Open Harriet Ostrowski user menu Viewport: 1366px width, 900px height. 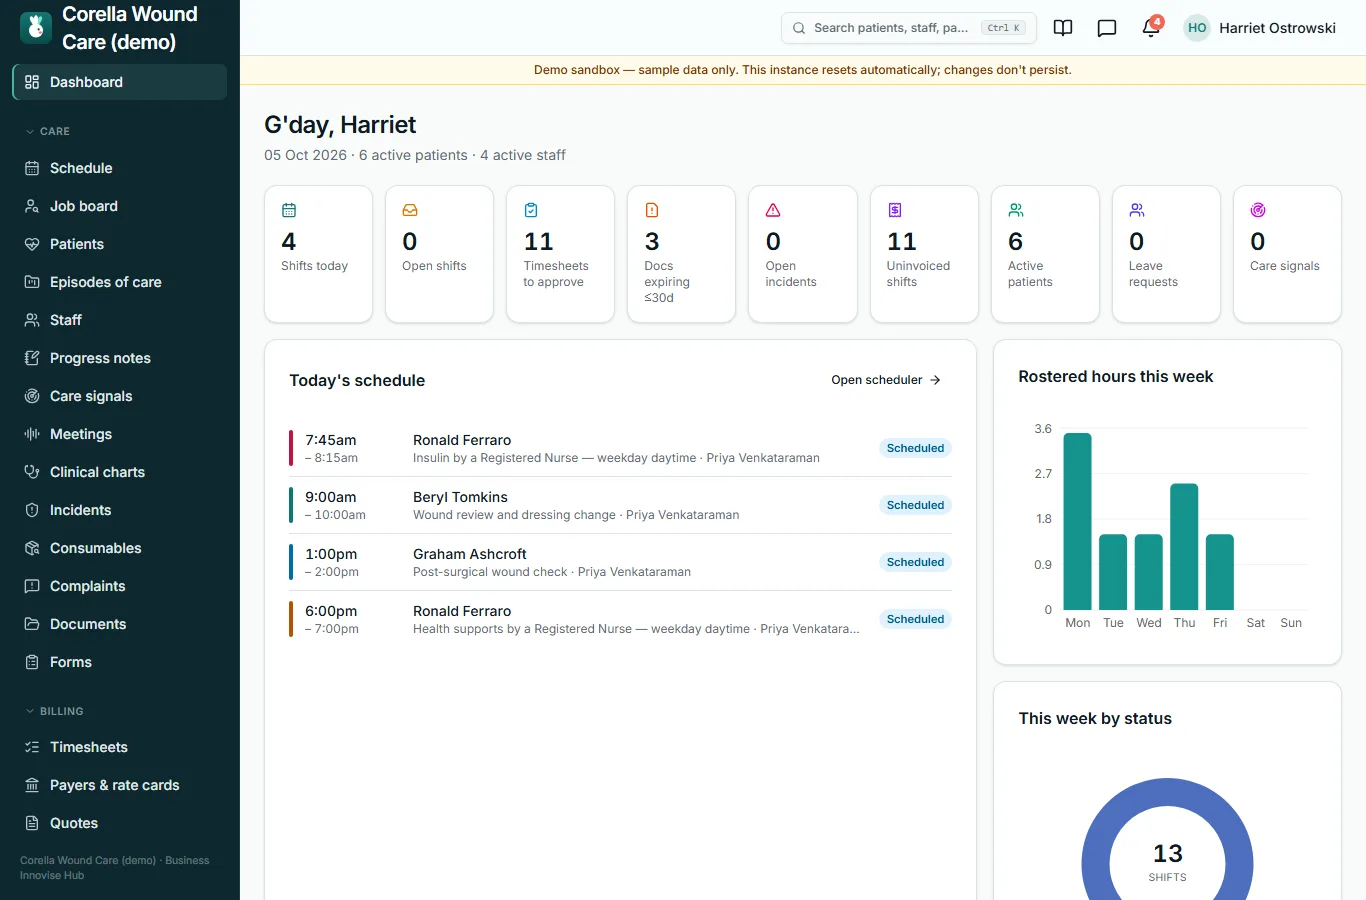(x=1260, y=28)
